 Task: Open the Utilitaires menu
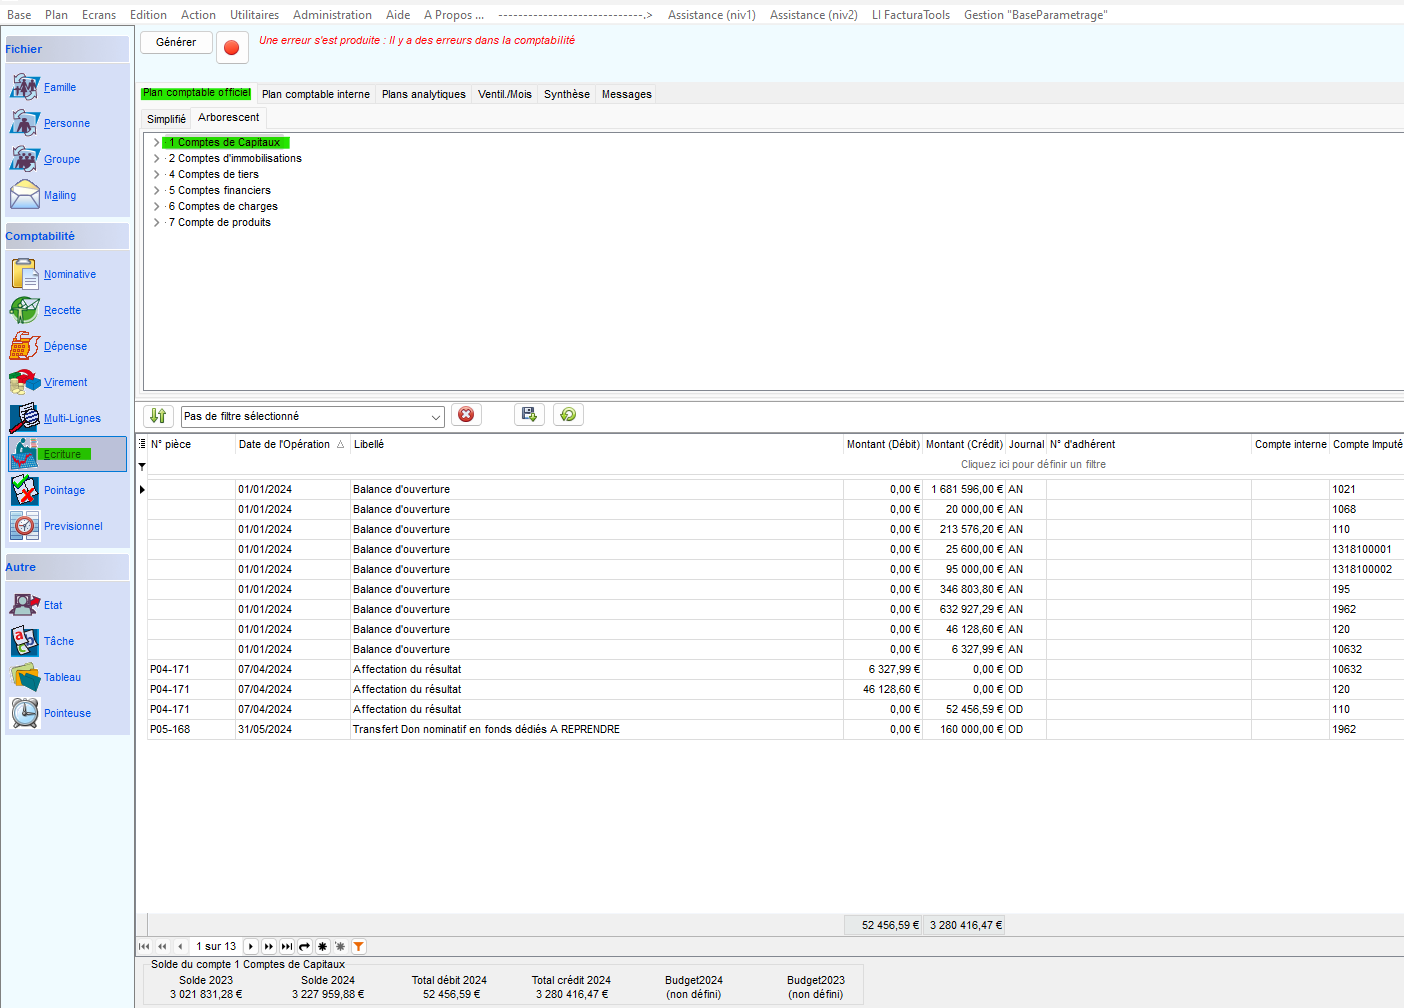coord(254,15)
